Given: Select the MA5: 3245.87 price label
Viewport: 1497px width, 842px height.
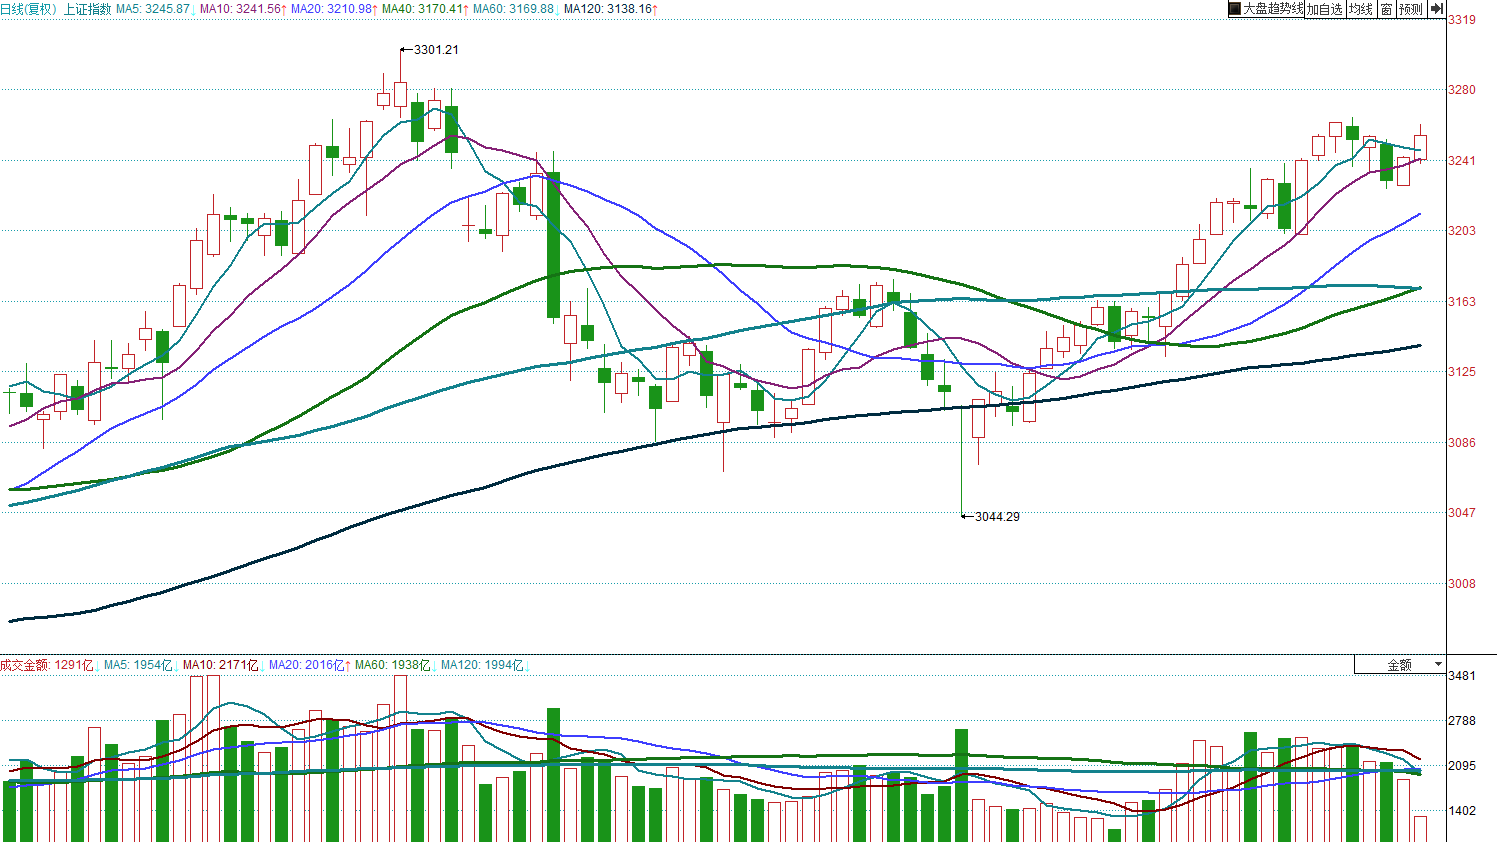Looking at the screenshot, I should pos(153,9).
